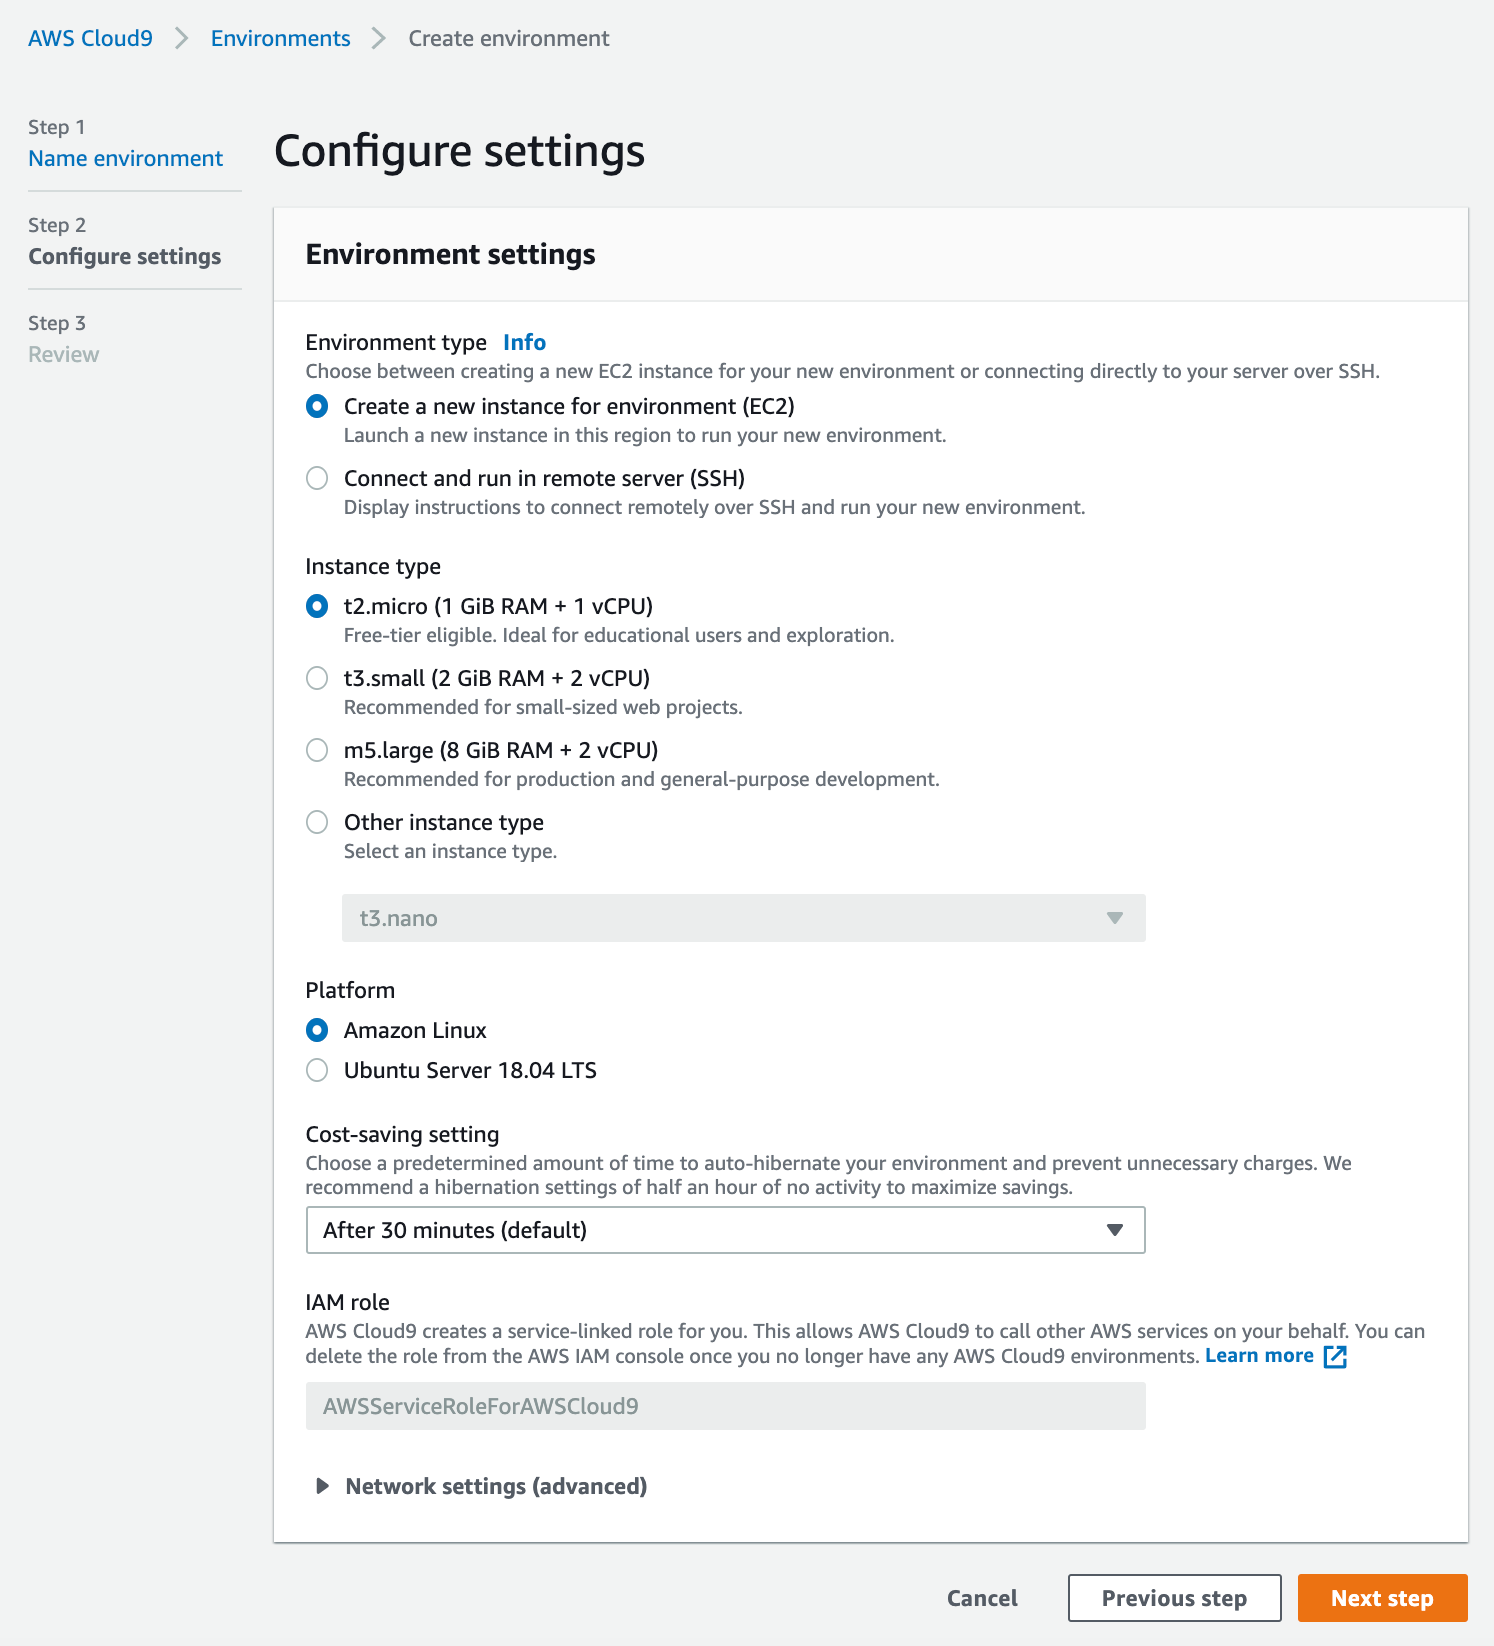Go to Step 1 Name environment
1494x1646 pixels.
[x=126, y=158]
